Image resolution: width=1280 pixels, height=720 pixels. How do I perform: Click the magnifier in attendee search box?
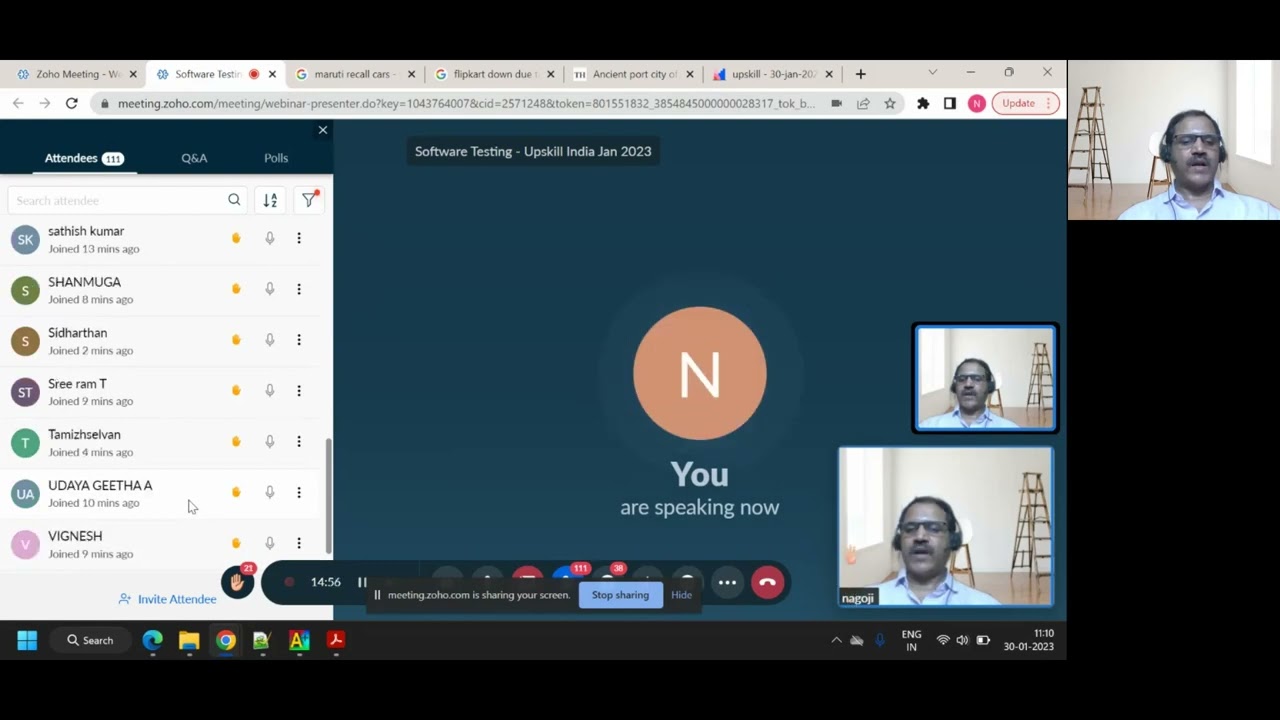click(x=234, y=200)
